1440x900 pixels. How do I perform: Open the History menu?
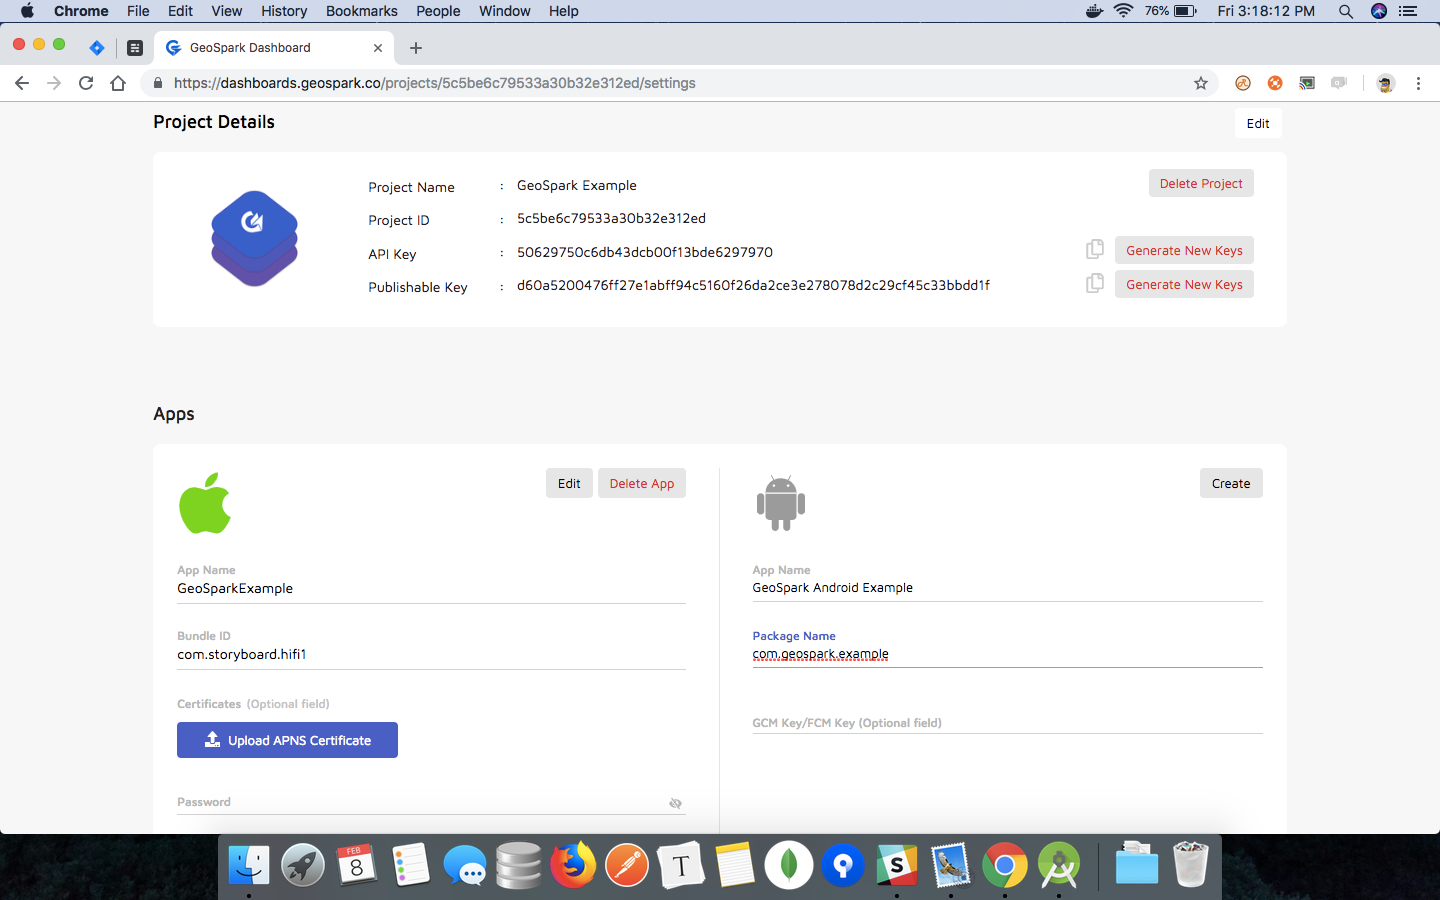(x=284, y=11)
